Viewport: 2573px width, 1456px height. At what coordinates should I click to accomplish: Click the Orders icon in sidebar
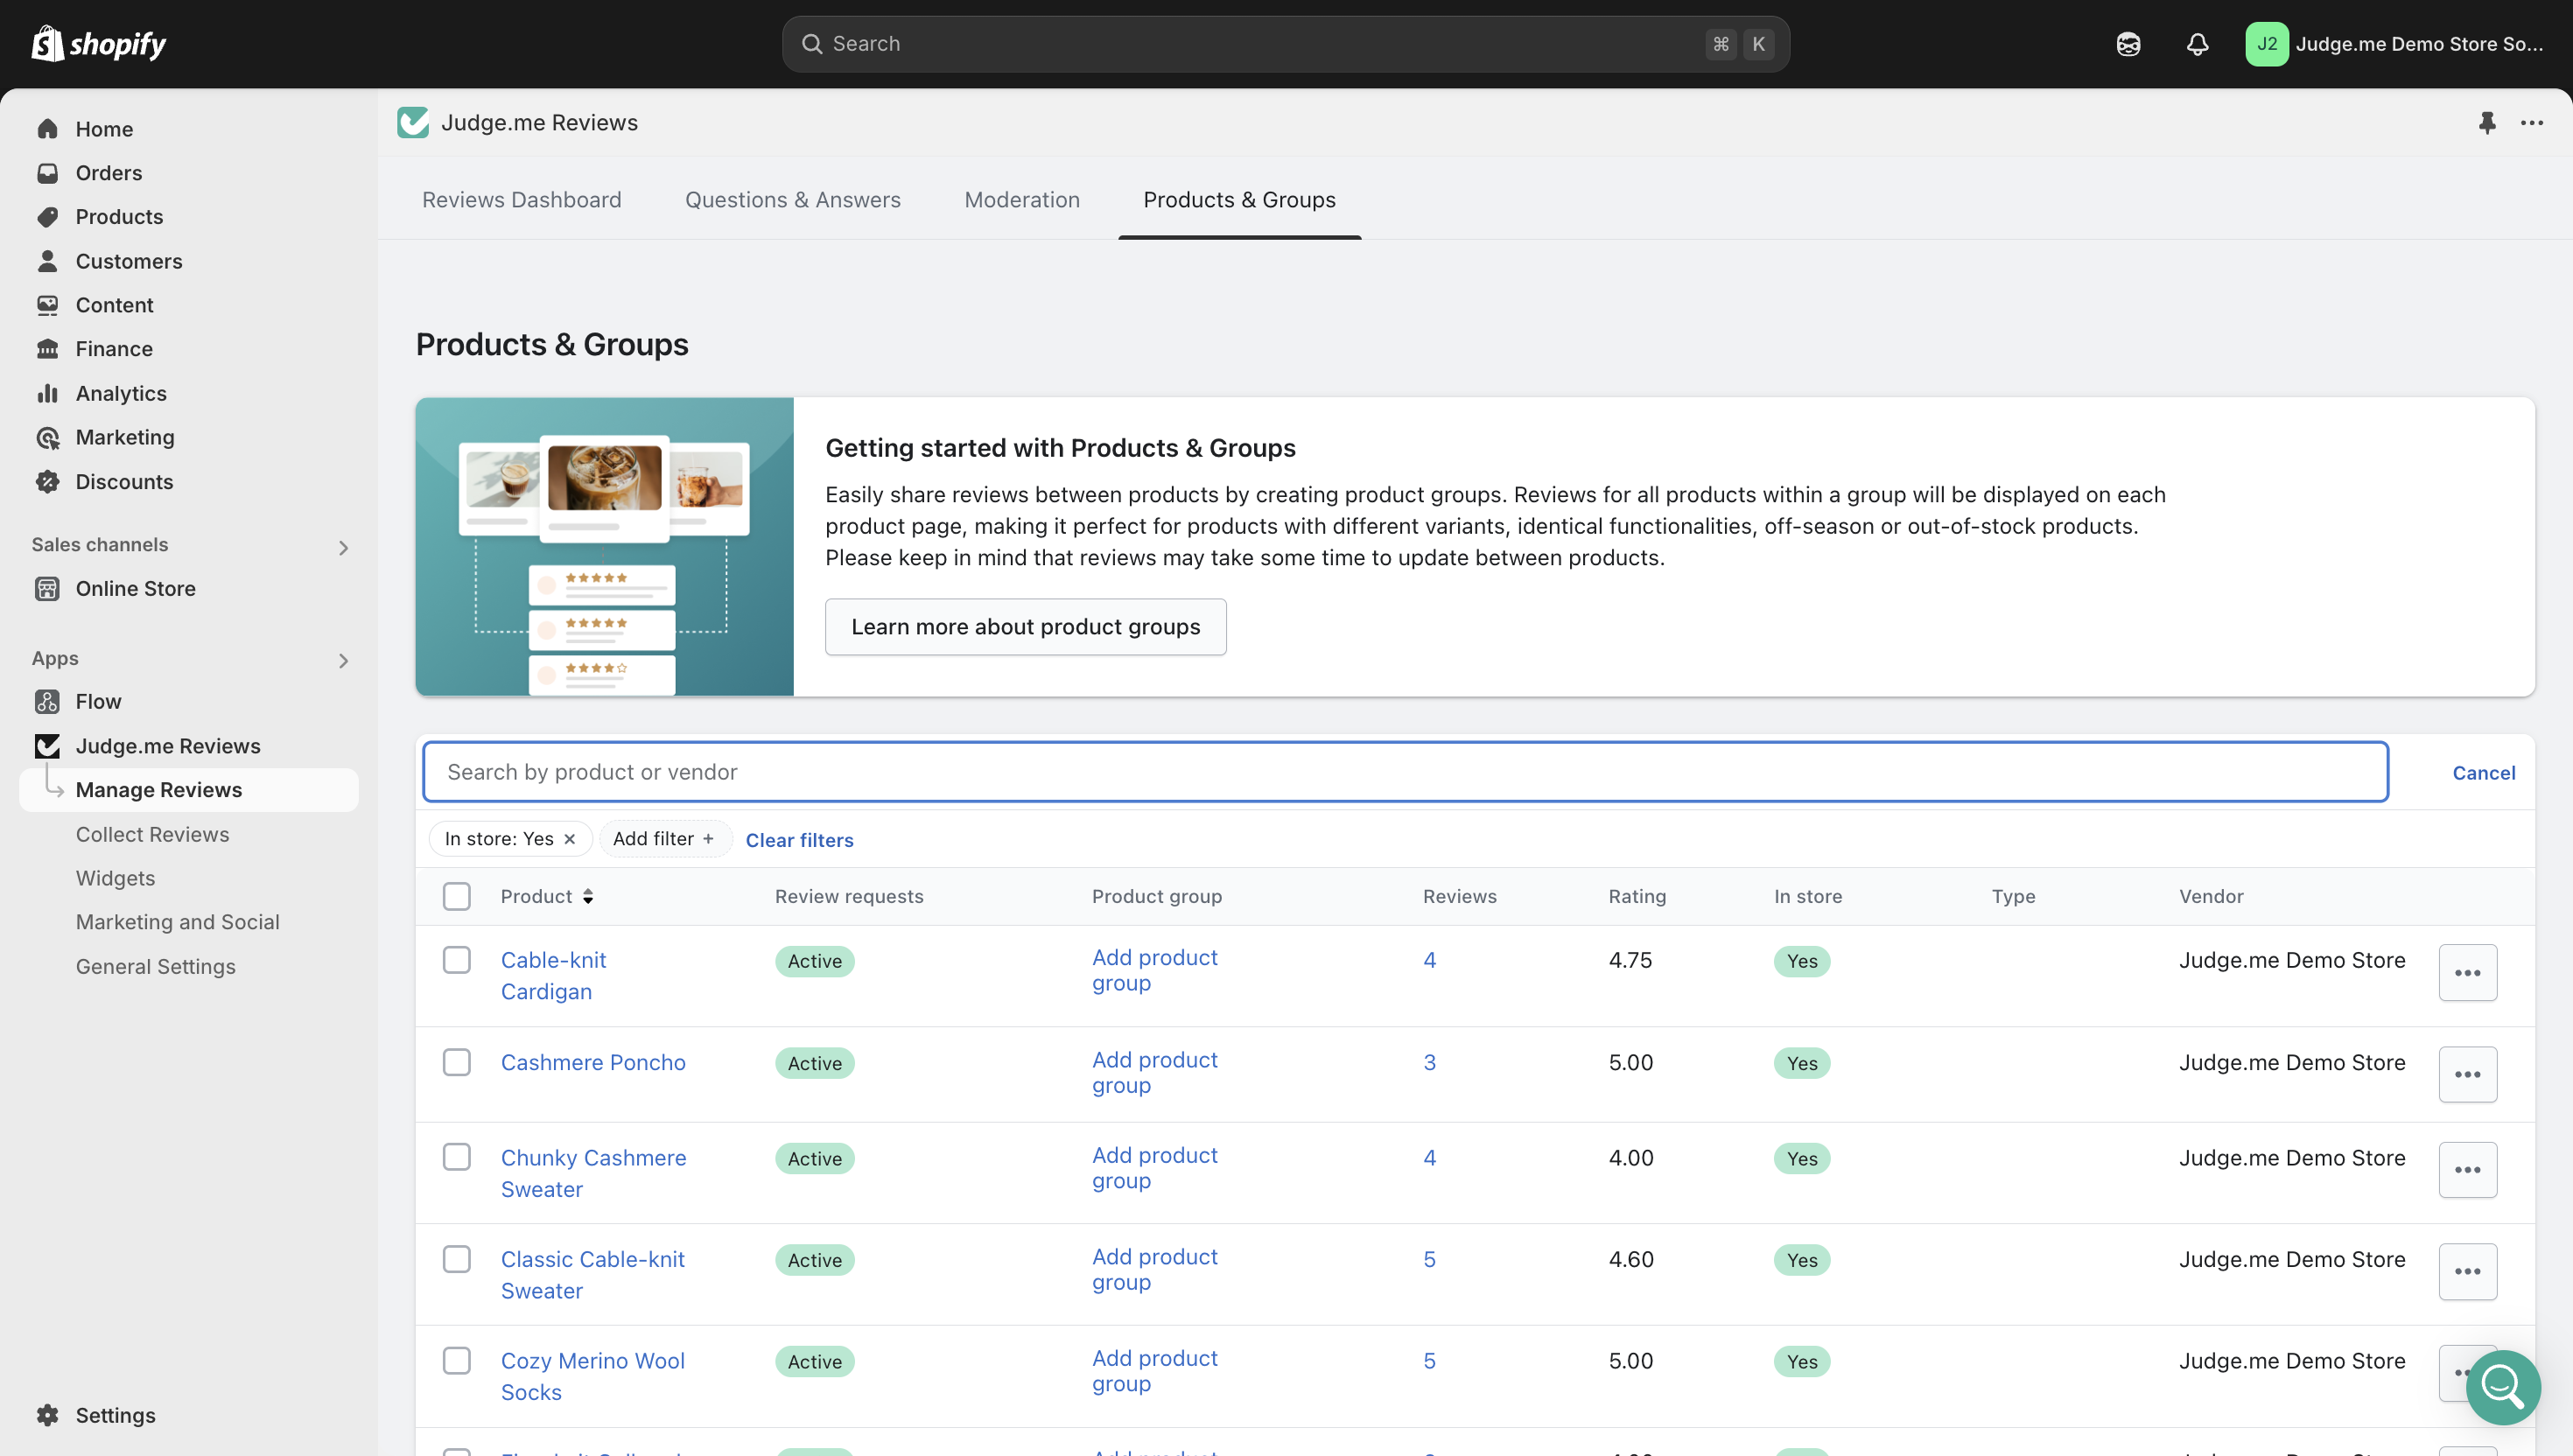tap(47, 173)
